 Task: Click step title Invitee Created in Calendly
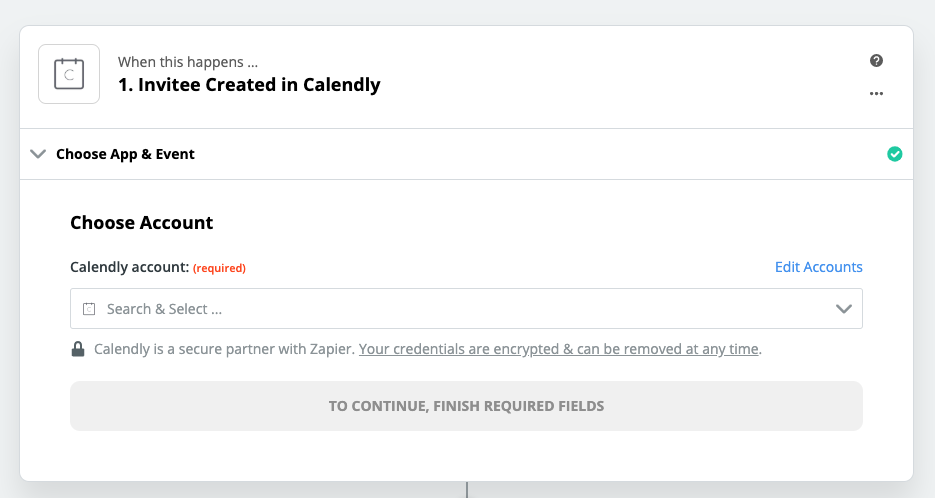249,85
